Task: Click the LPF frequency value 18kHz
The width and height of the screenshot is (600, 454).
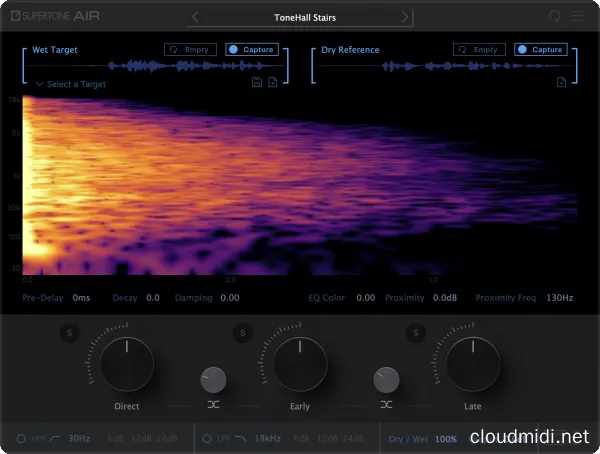Action: pos(268,439)
